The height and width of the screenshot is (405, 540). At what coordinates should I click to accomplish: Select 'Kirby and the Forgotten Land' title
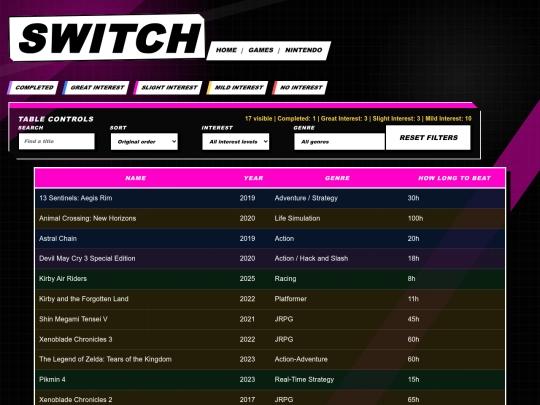(x=84, y=299)
